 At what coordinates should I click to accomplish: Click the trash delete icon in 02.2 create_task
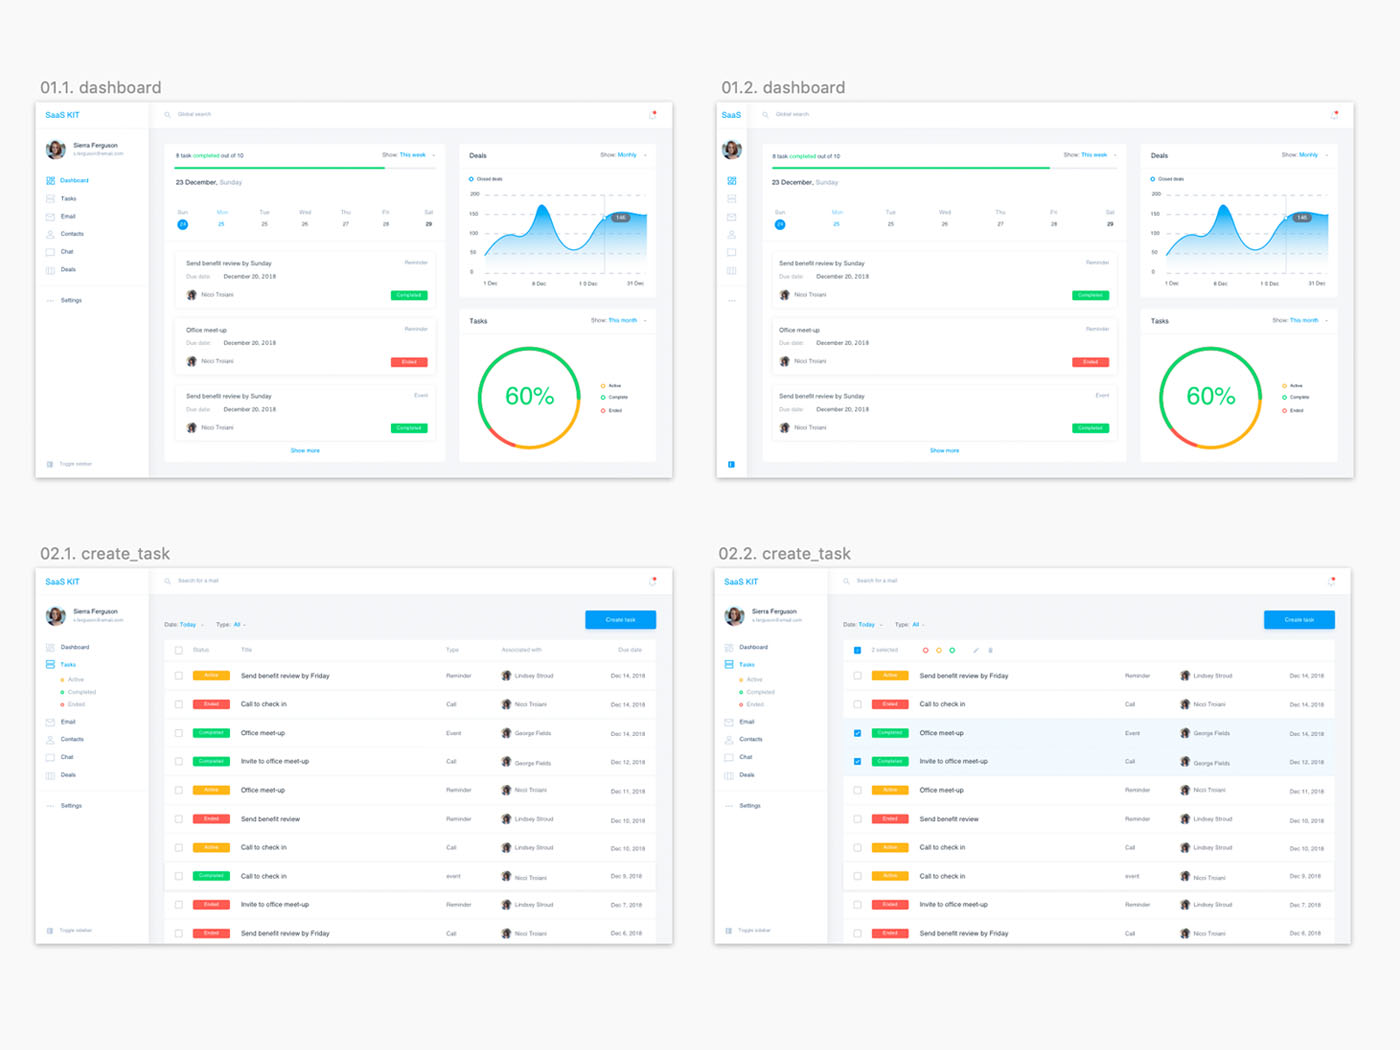coord(990,650)
